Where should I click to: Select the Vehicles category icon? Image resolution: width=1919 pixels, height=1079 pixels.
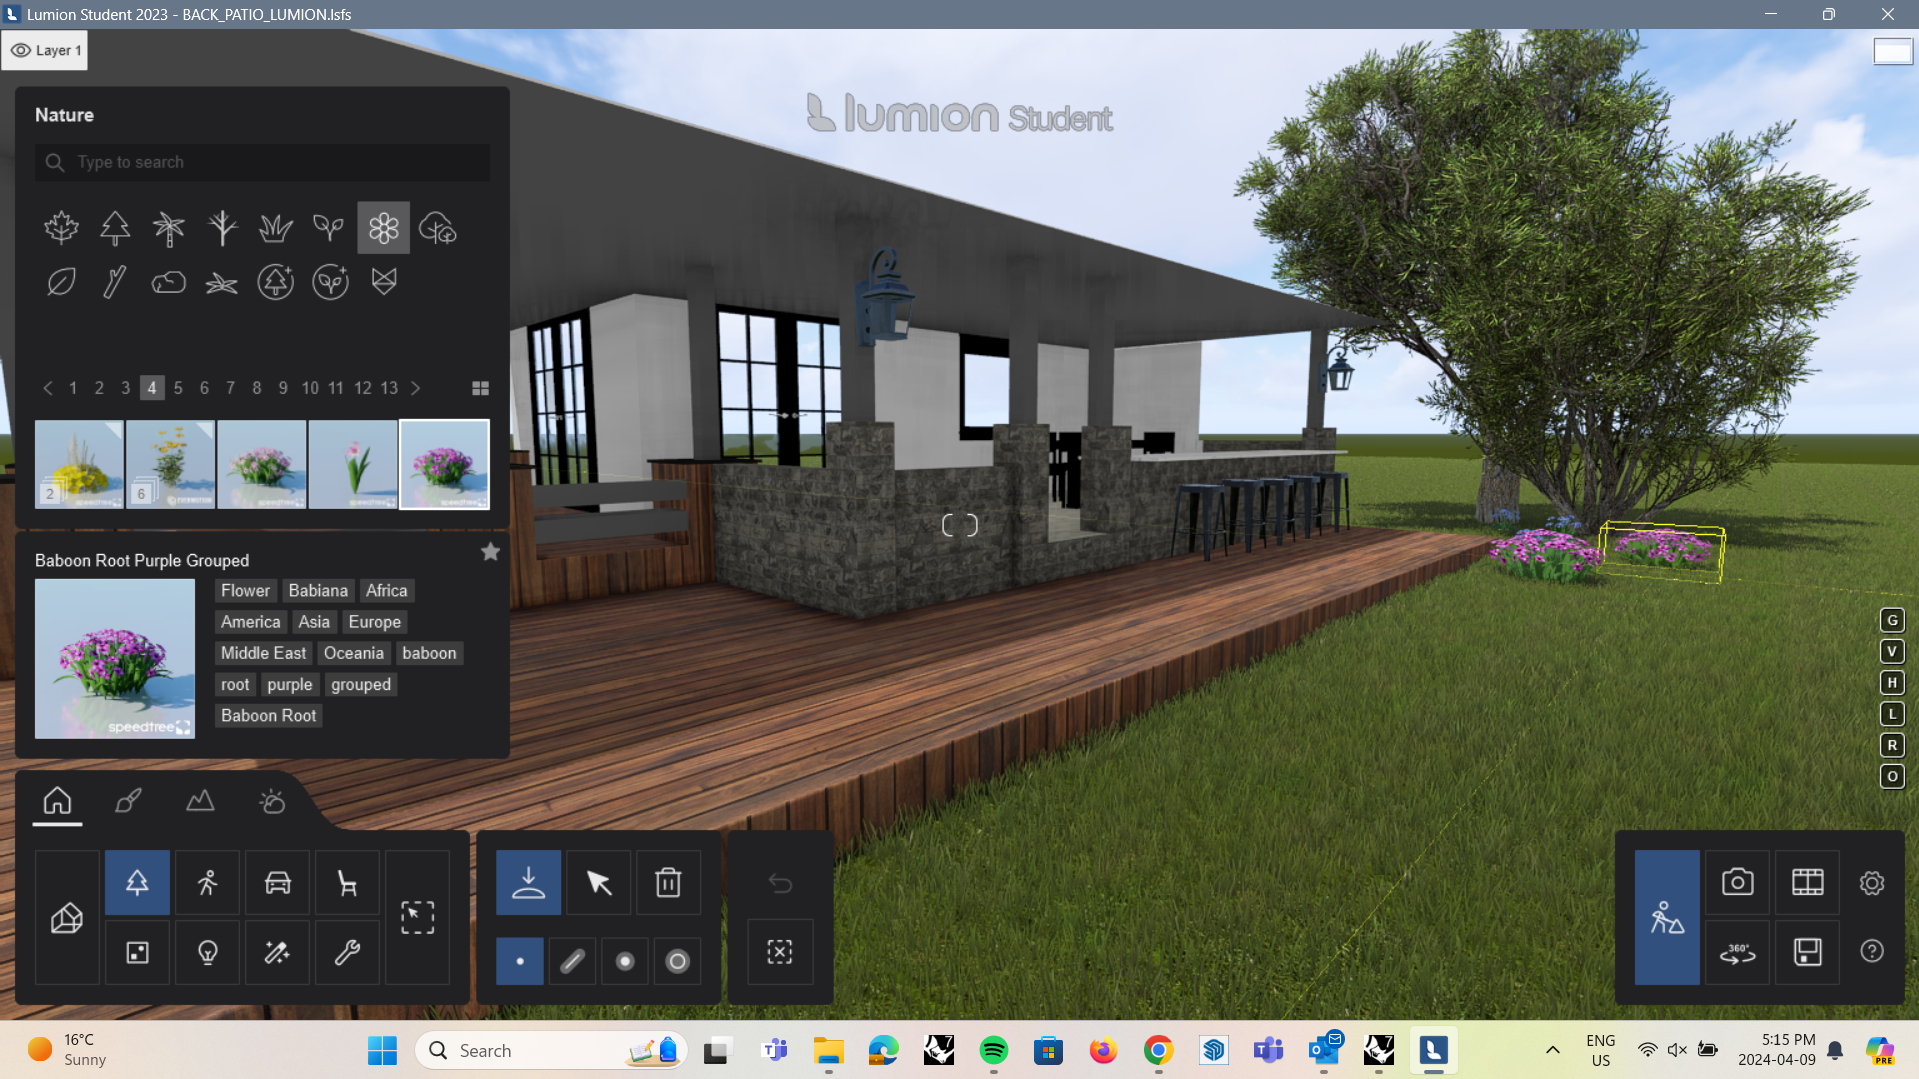pyautogui.click(x=277, y=882)
